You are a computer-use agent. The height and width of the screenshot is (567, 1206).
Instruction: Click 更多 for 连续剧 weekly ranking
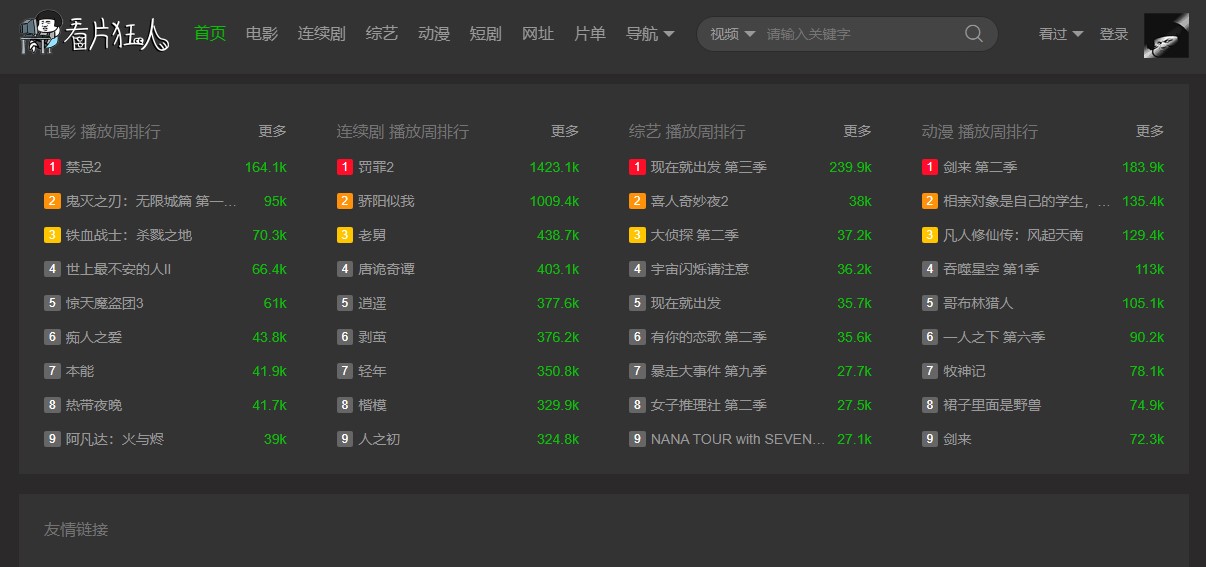pyautogui.click(x=565, y=131)
